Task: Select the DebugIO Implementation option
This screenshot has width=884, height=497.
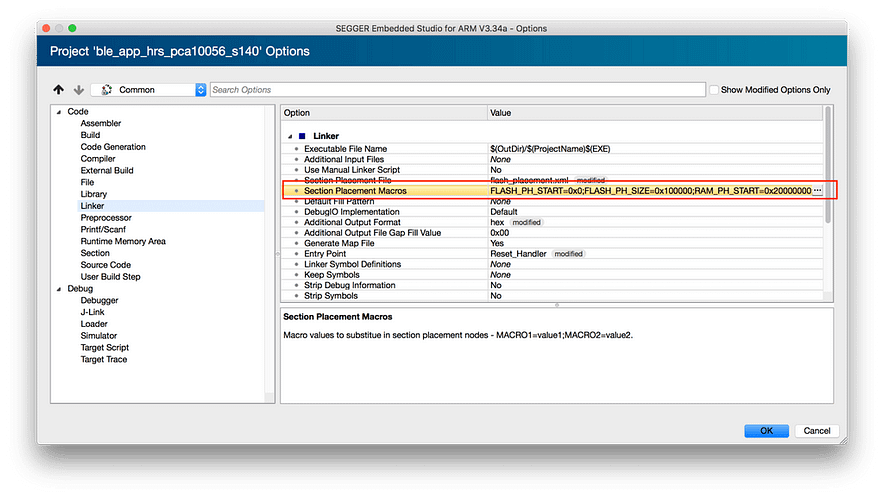Action: [x=351, y=212]
